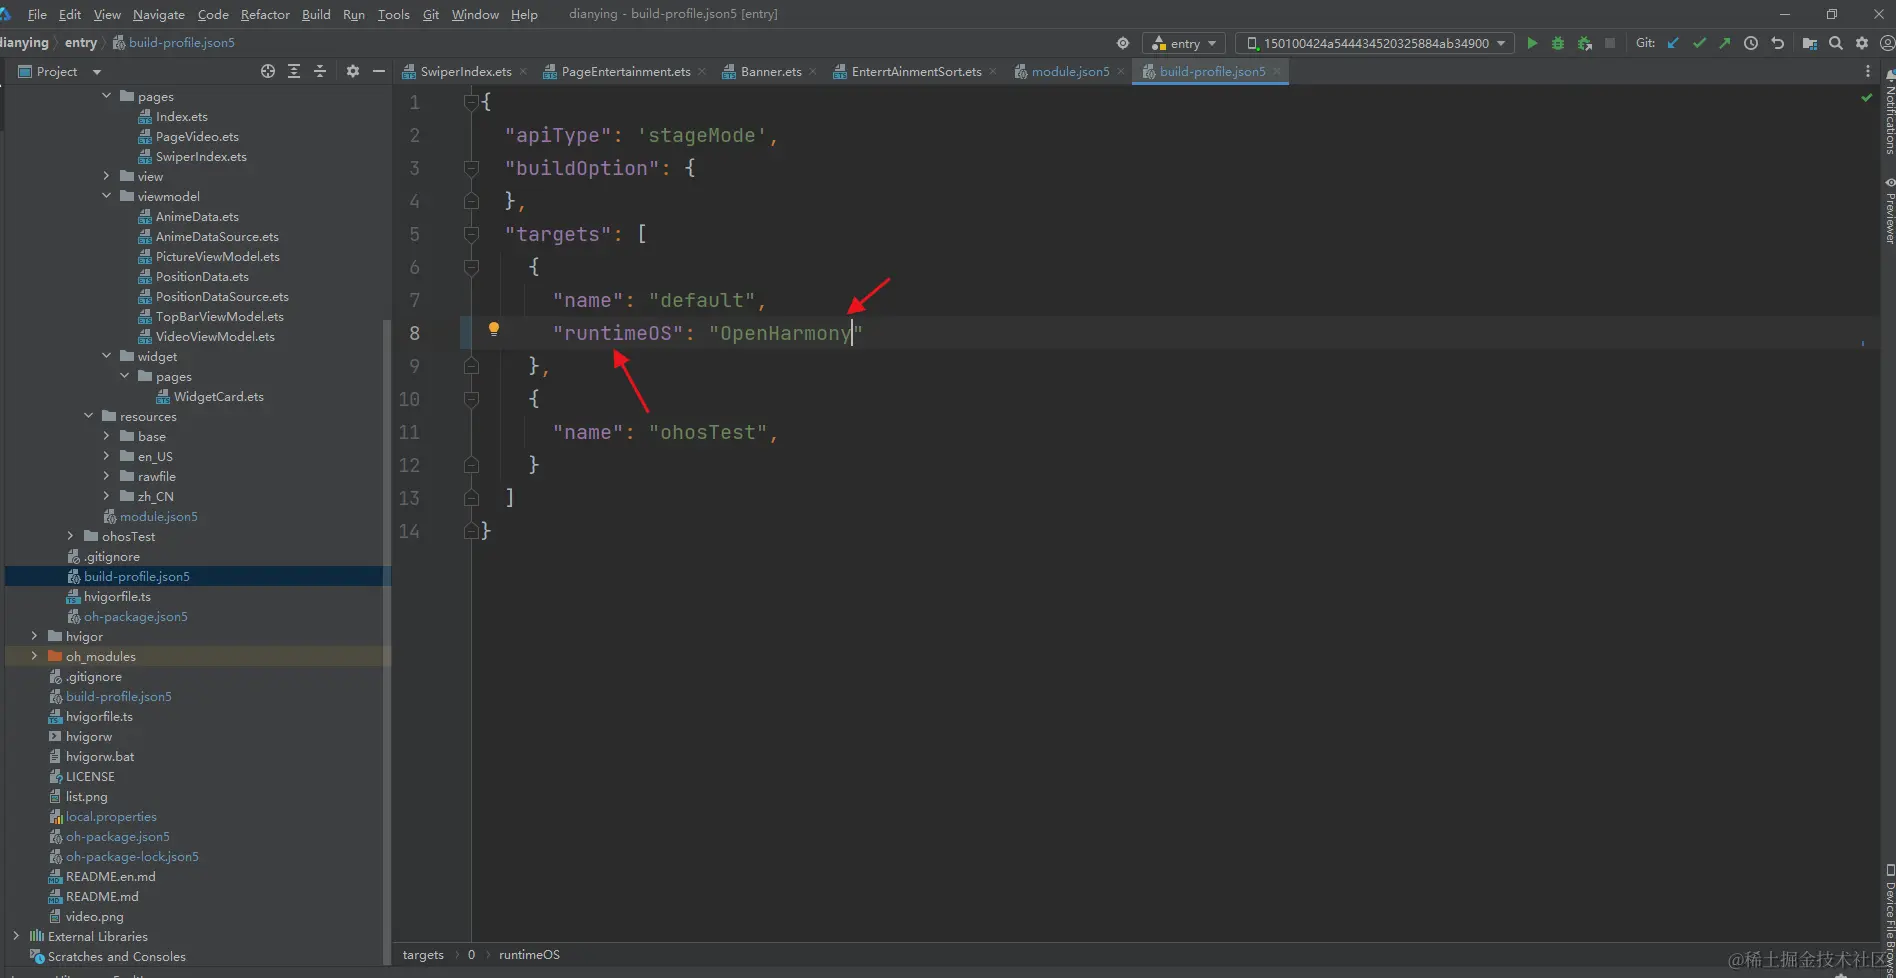The image size is (1896, 978).
Task: Click the runtimeOS breadcrumb at the bottom
Action: tap(529, 955)
